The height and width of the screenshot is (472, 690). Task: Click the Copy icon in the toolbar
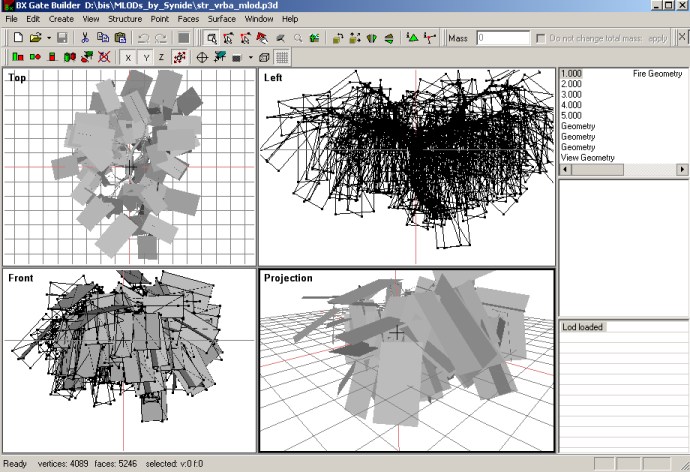tap(103, 38)
